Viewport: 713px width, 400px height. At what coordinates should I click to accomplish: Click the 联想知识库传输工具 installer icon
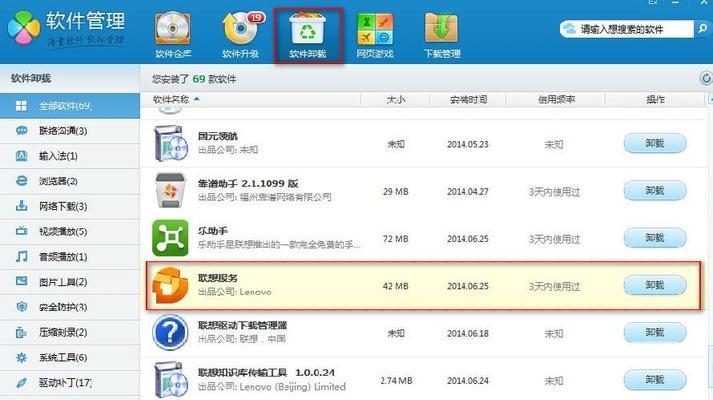click(x=171, y=380)
